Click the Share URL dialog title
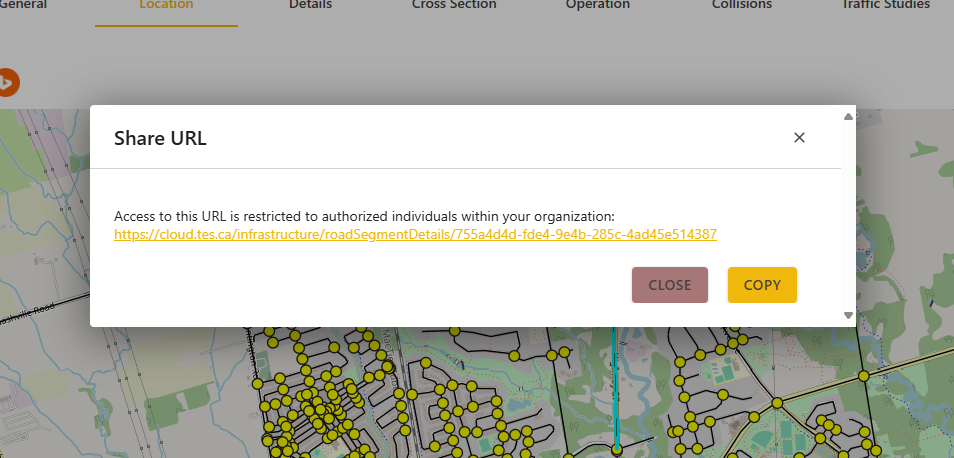The width and height of the screenshot is (954, 458). tap(160, 138)
